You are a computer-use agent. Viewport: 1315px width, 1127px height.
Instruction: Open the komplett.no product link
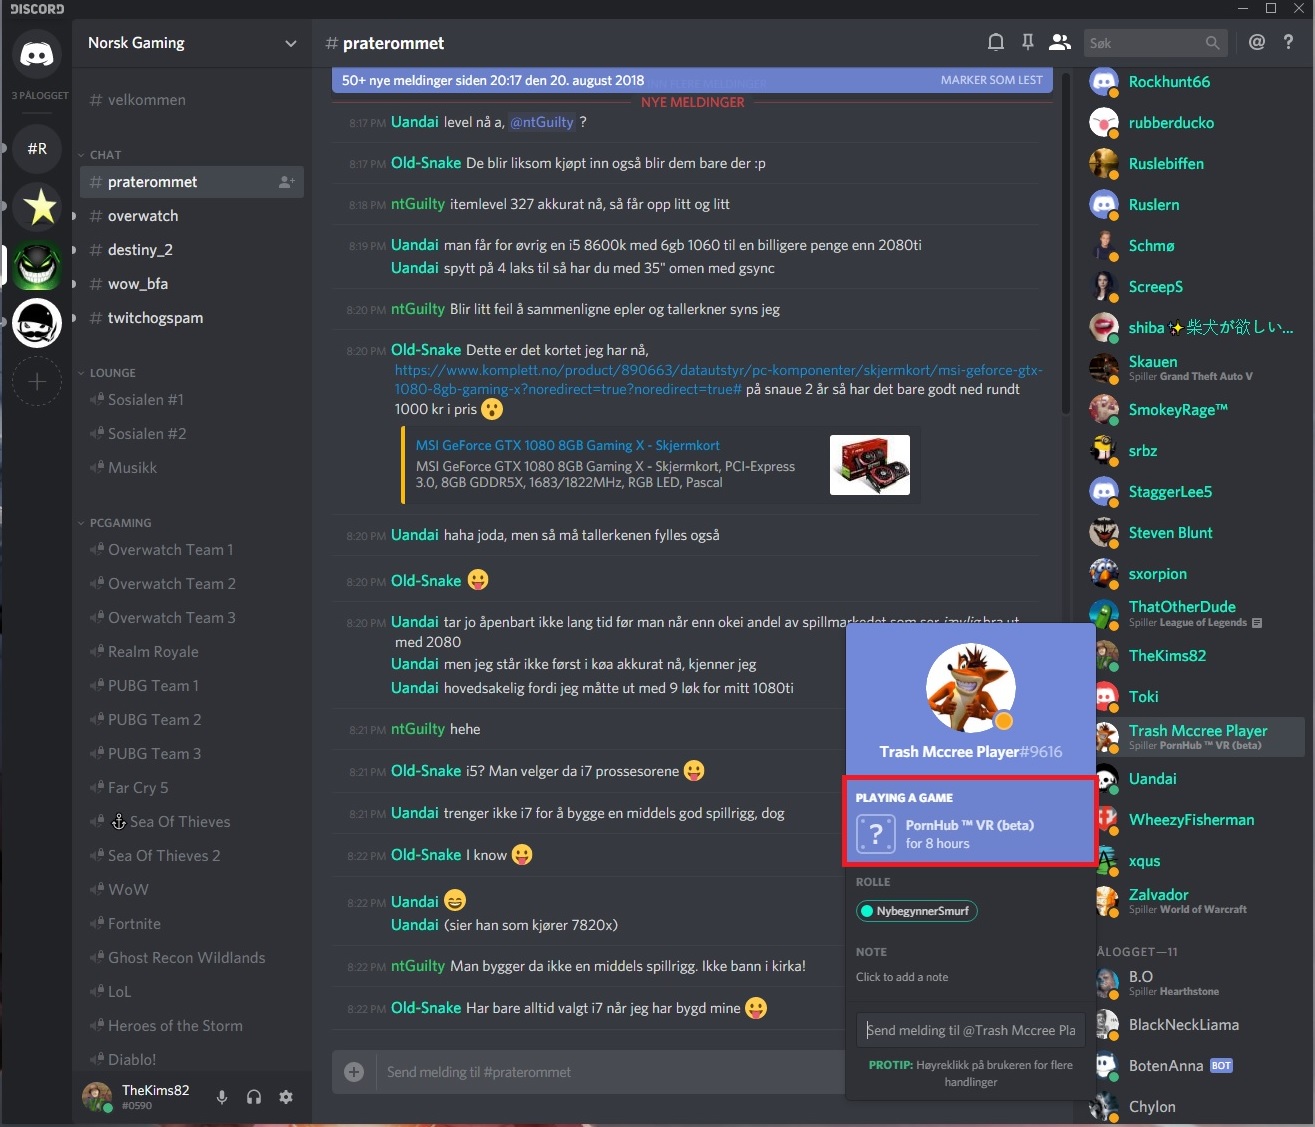[x=718, y=379]
